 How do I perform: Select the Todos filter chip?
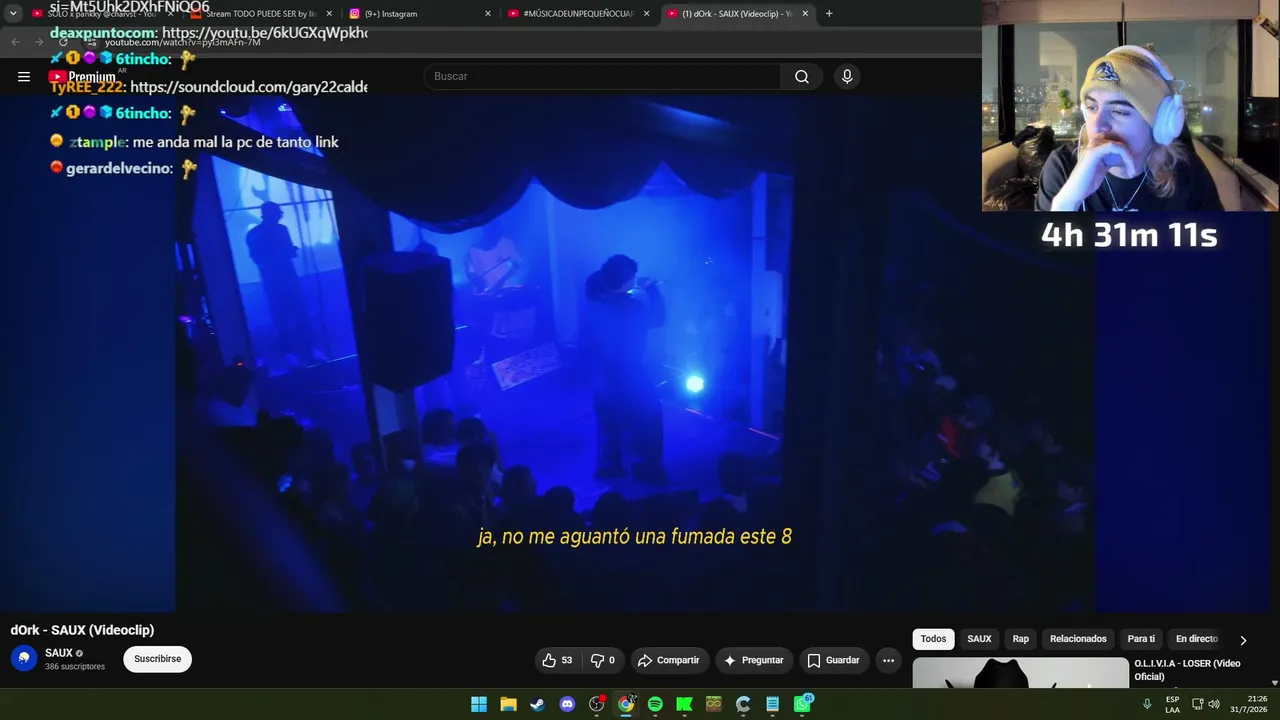(x=933, y=639)
